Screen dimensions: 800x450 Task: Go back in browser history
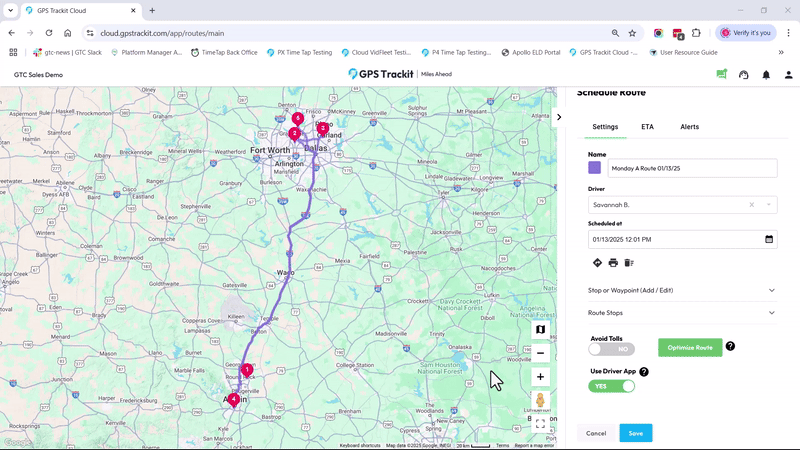12,33
